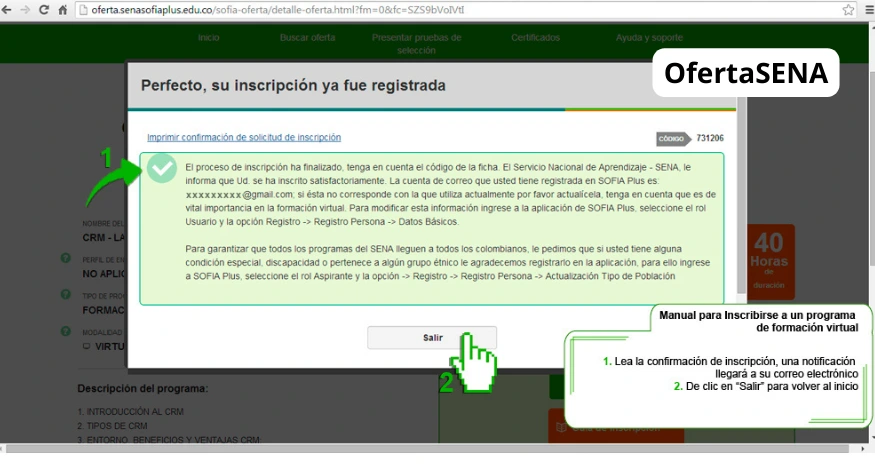Click the Salir button
875x466 pixels.
pyautogui.click(x=432, y=338)
